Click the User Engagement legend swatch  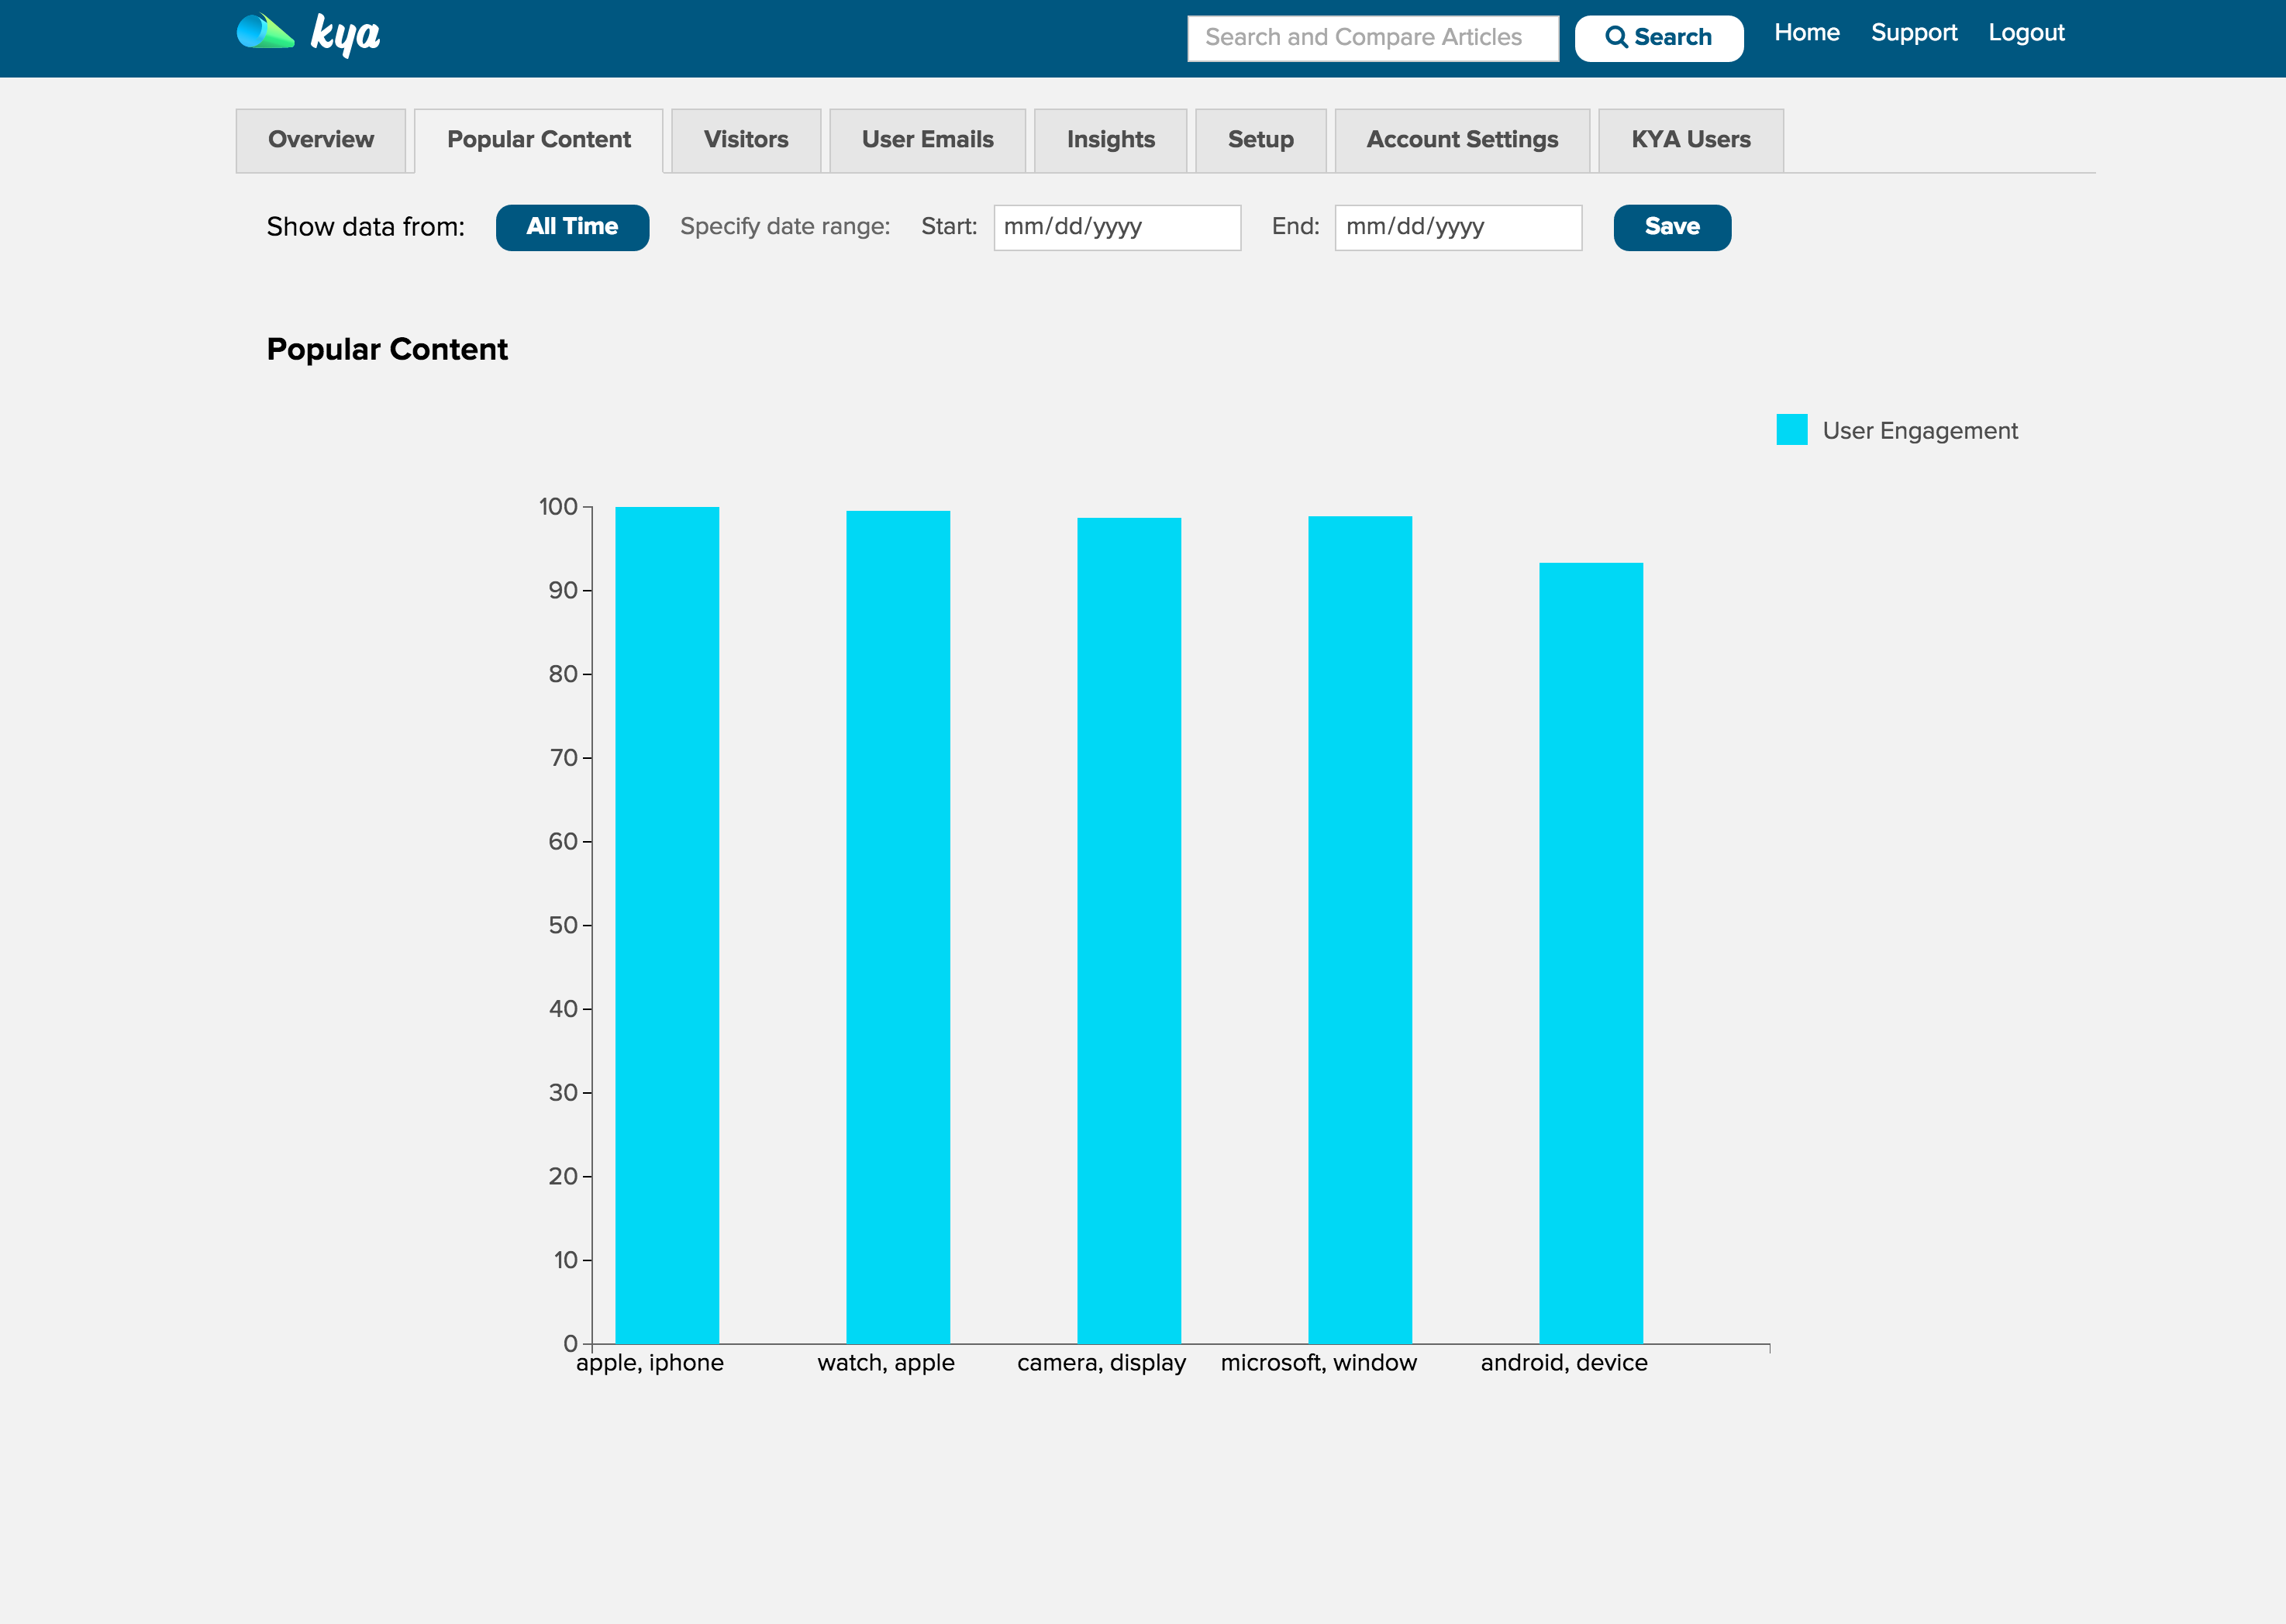click(x=1791, y=430)
